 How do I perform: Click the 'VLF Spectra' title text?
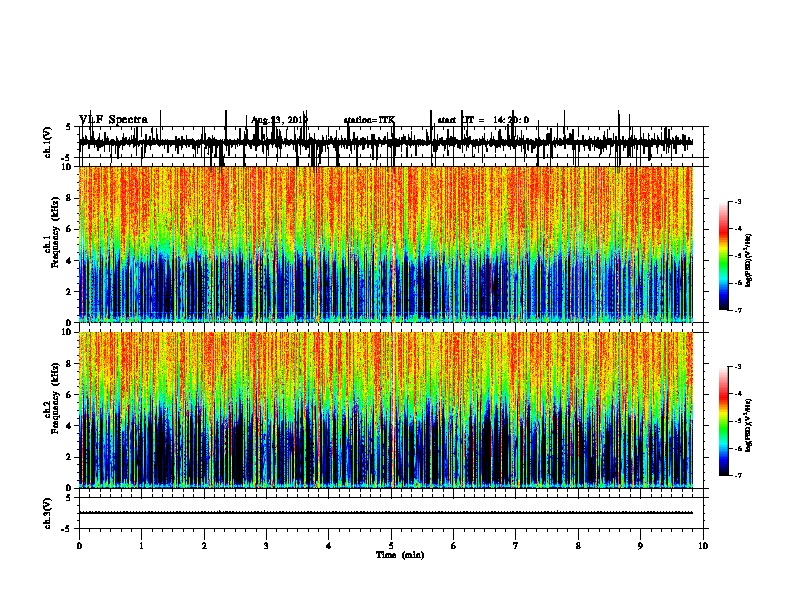click(113, 120)
